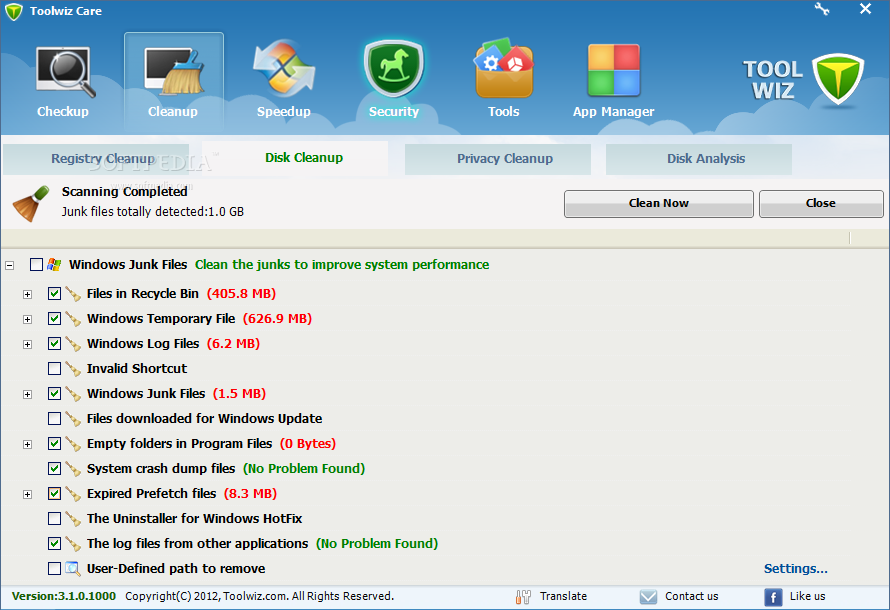Toggle the Windows Junk Files parent checkbox
Screen dimensions: 890x610
point(36,264)
